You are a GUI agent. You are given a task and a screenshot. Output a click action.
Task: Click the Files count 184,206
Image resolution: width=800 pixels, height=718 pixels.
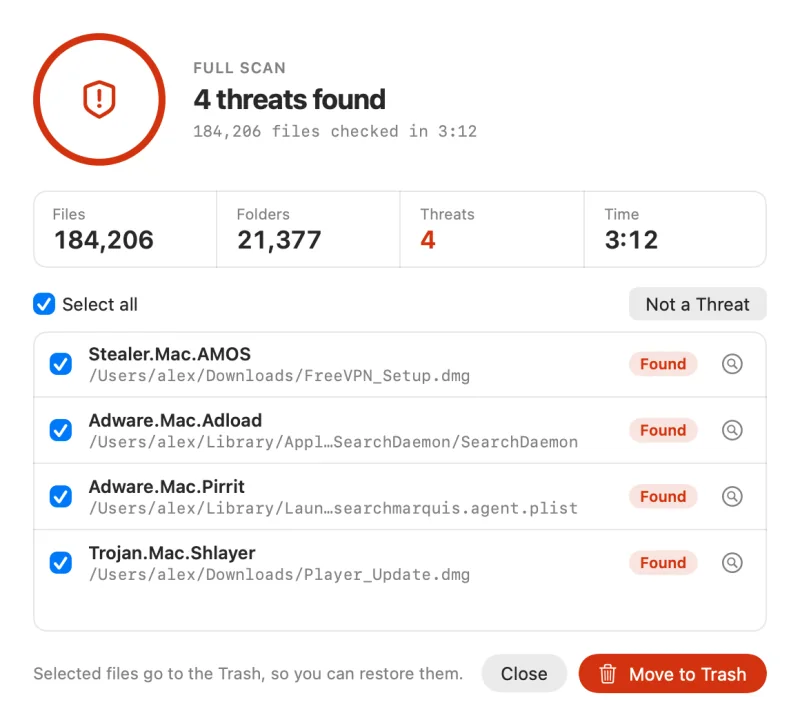coord(104,240)
